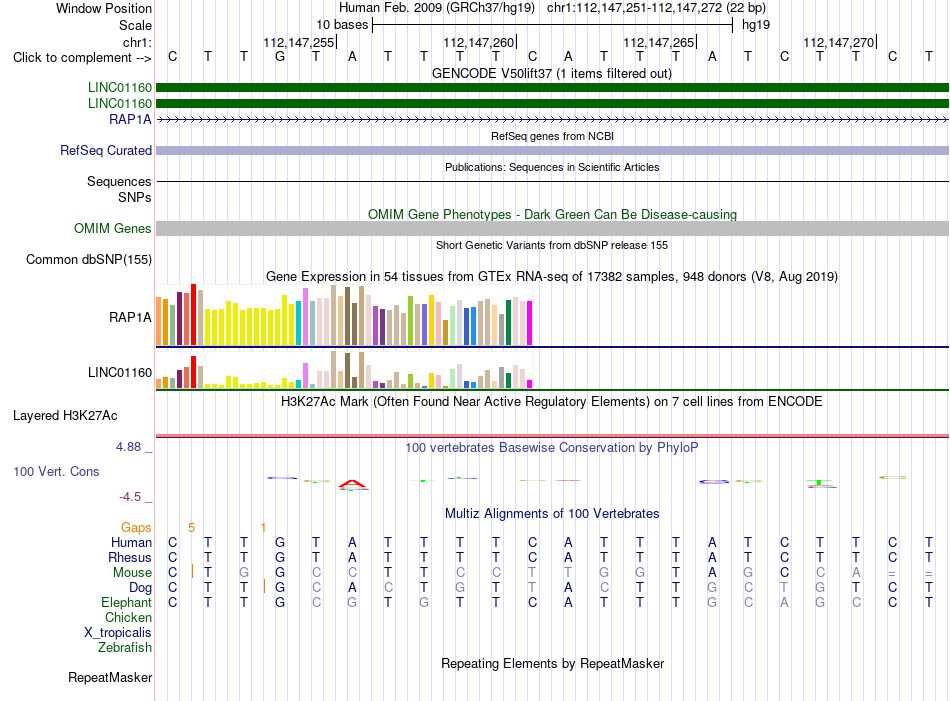Select the chr1: label on the ruler
Image resolution: width=950 pixels, height=701 pixels.
pos(137,42)
